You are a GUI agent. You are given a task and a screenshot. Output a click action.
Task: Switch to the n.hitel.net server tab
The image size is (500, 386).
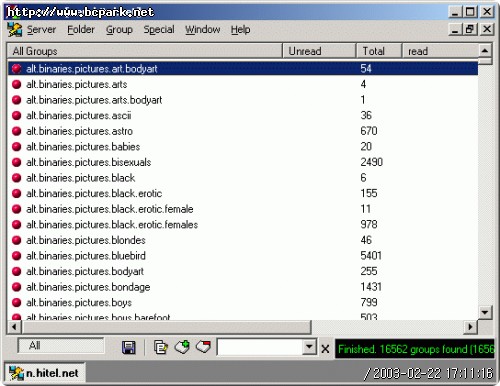pos(45,373)
